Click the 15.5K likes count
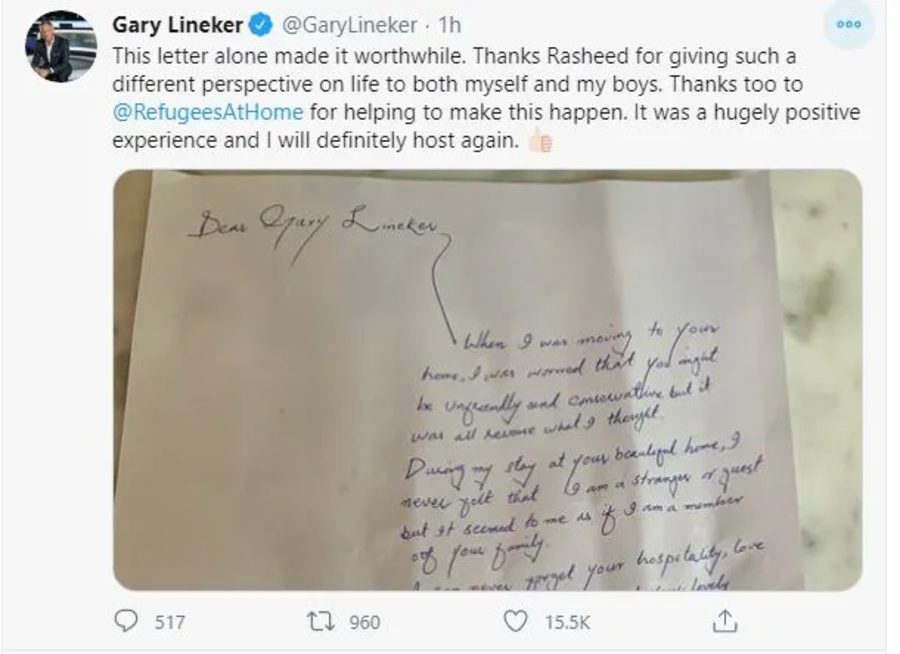This screenshot has width=900, height=654. point(564,622)
